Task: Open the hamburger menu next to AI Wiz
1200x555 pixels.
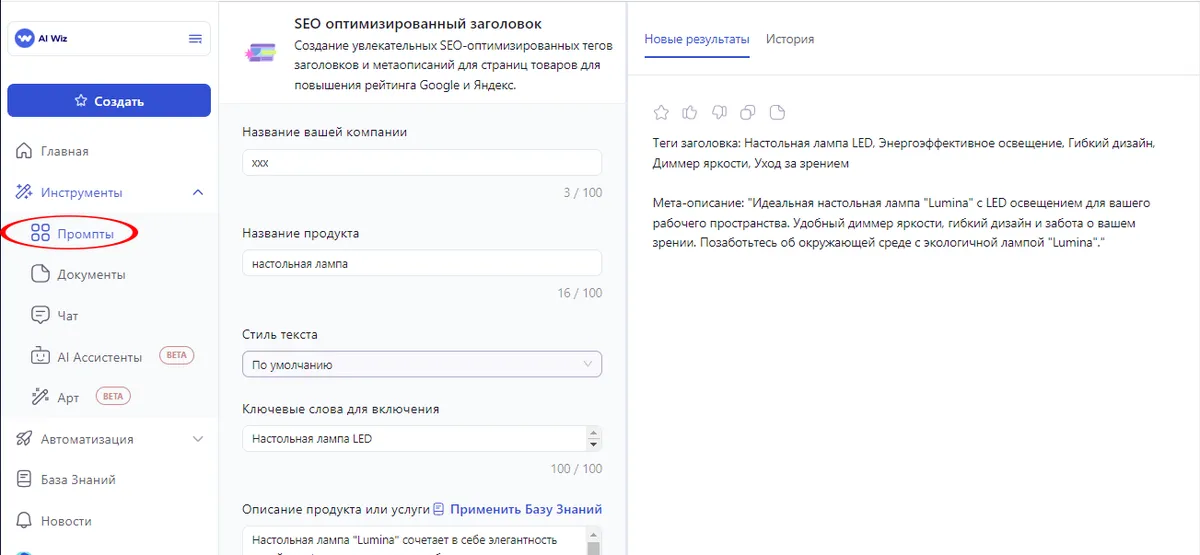Action: click(195, 39)
